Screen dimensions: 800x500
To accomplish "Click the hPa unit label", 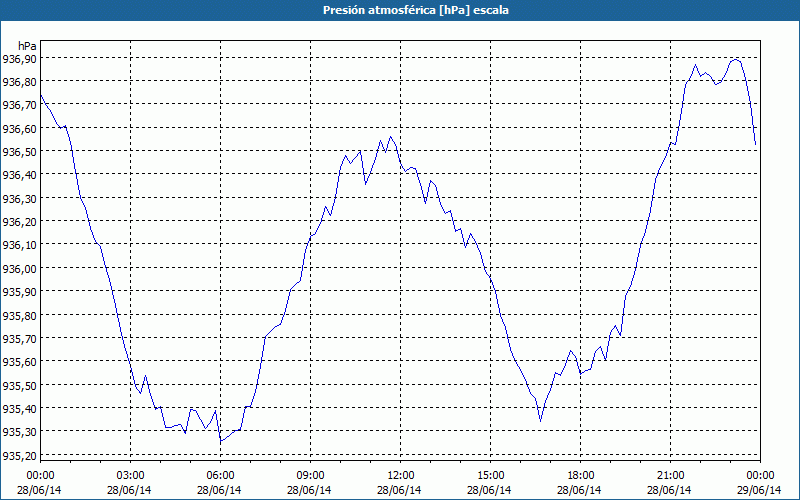I will [x=27, y=45].
